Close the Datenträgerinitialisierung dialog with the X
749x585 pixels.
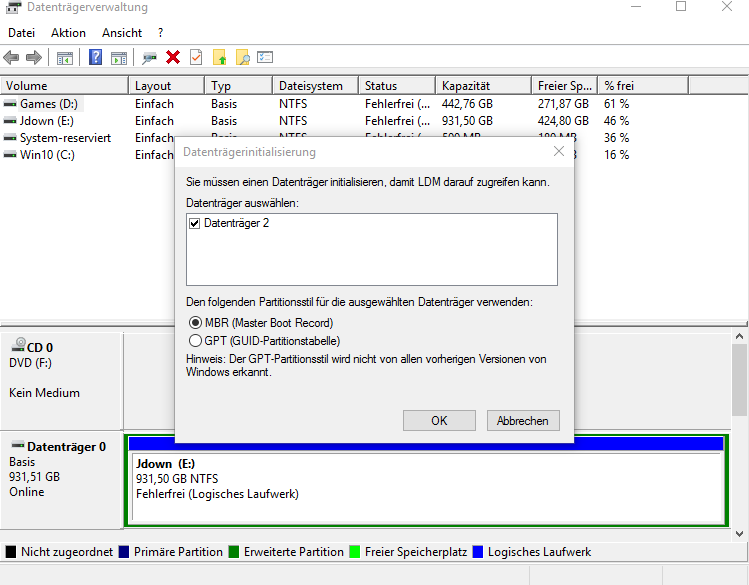tap(559, 151)
